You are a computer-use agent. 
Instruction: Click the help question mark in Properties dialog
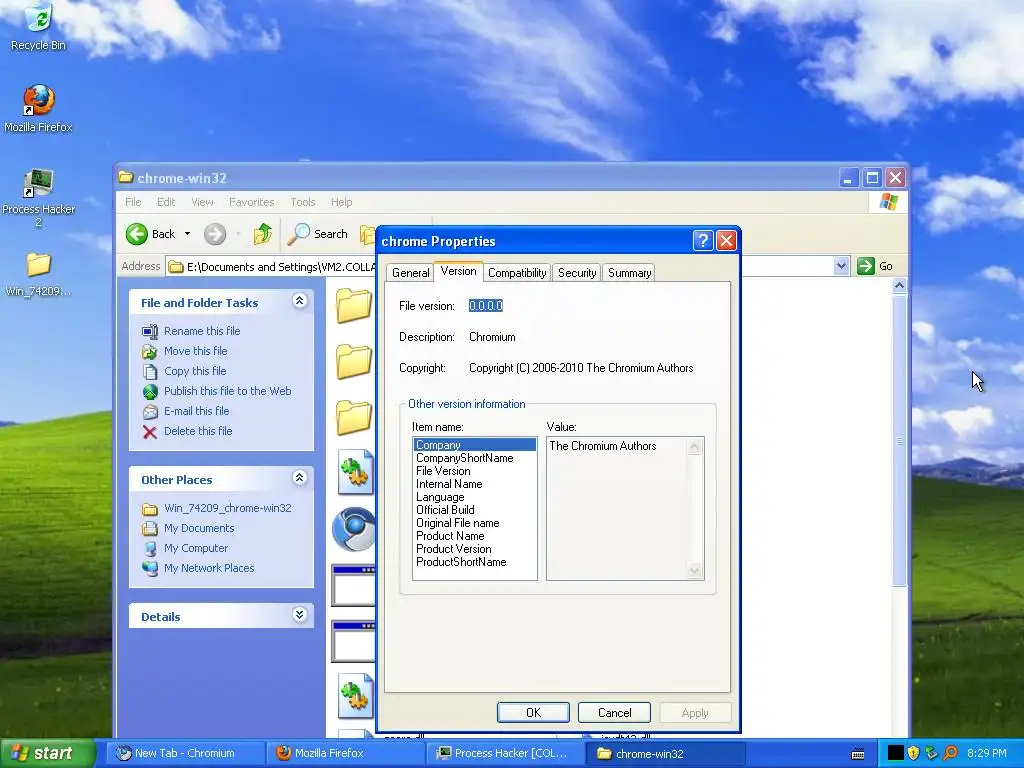click(x=702, y=241)
